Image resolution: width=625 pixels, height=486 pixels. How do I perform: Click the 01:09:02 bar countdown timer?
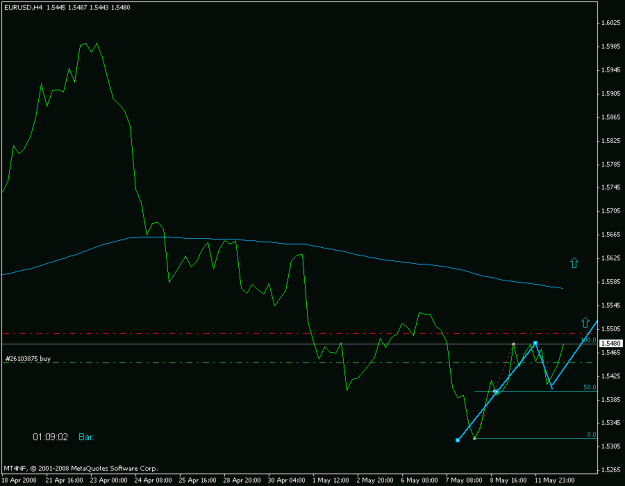(x=50, y=437)
